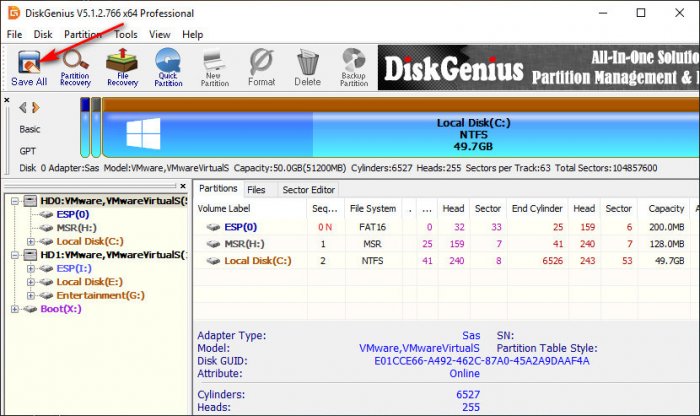Maximize the DiskGenius window

[641, 13]
